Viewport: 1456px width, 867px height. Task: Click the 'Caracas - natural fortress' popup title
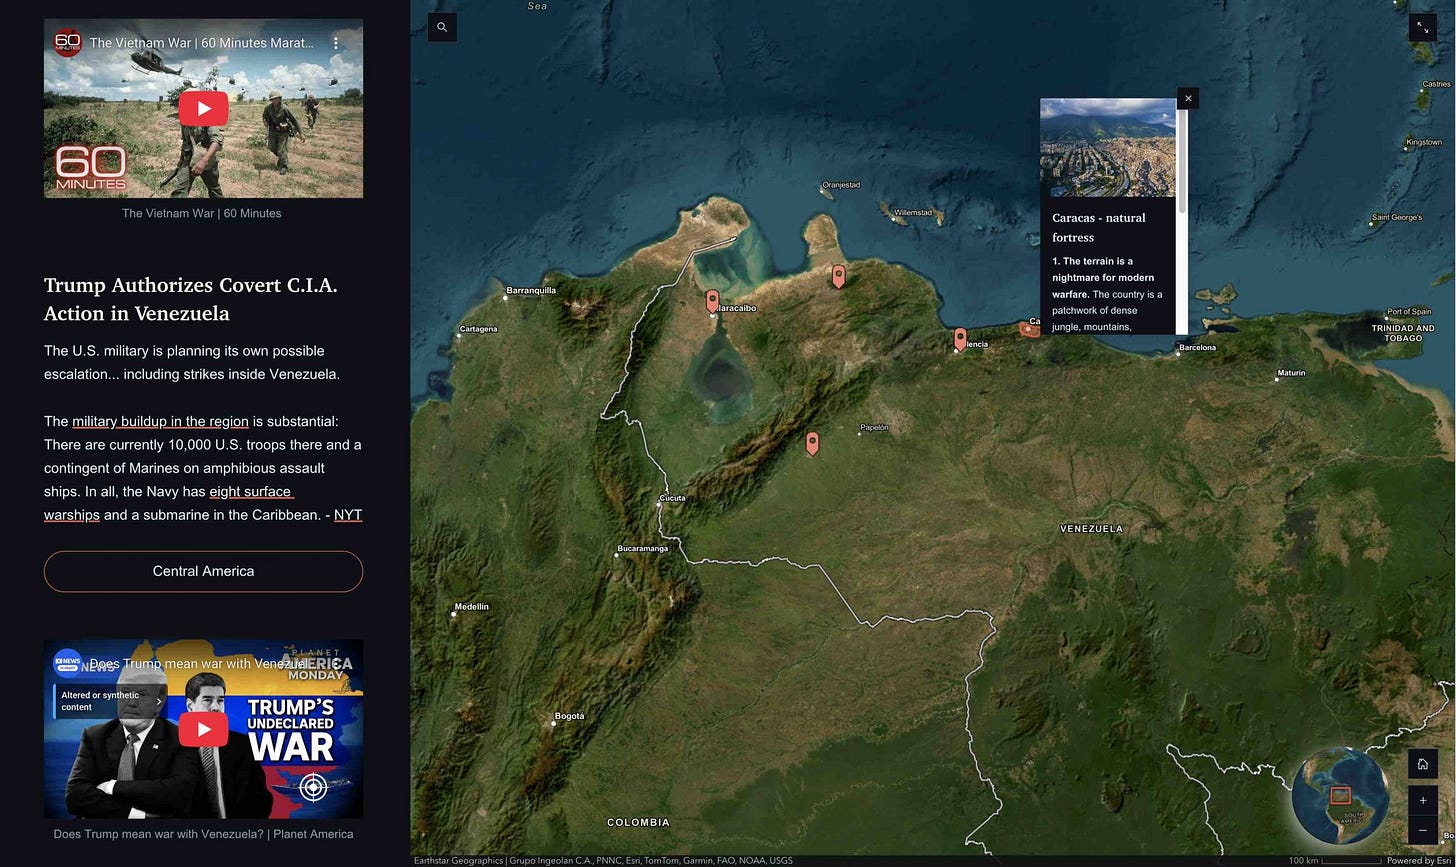click(x=1099, y=227)
